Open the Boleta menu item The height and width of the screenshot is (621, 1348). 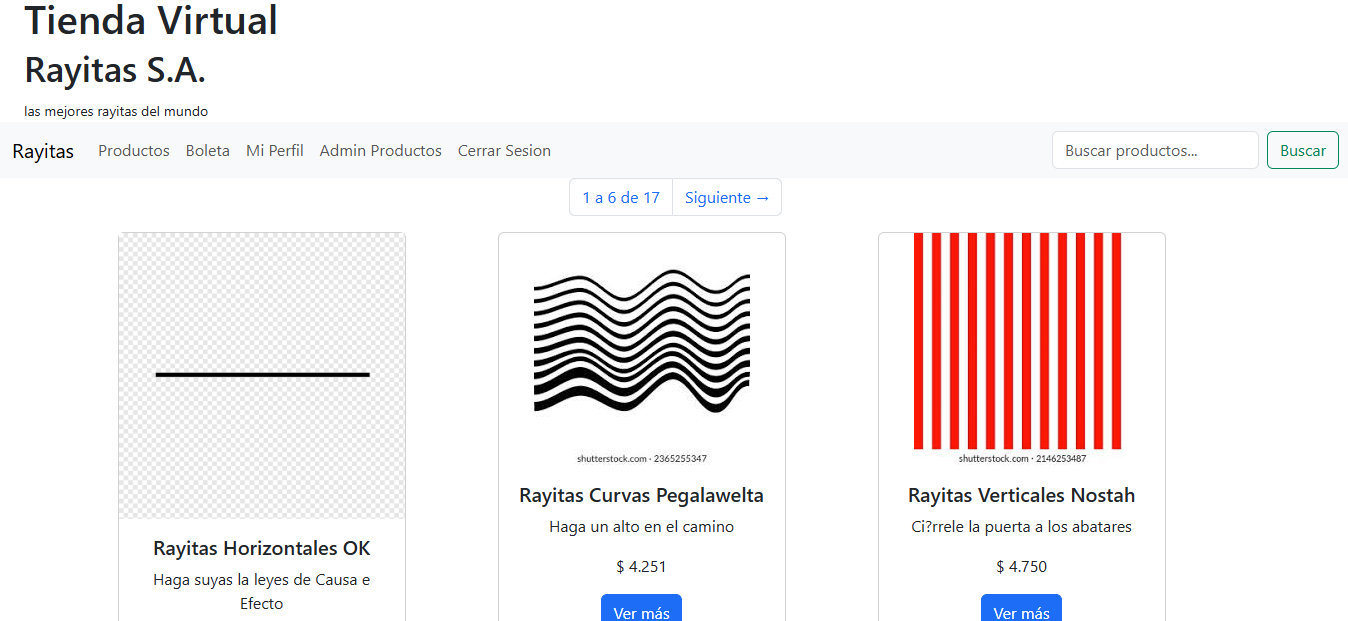click(x=208, y=151)
